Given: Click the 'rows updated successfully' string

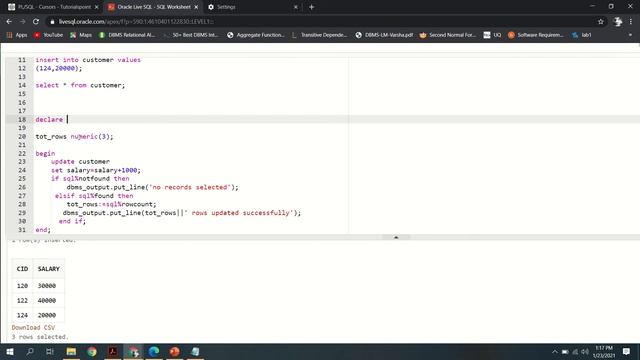Looking at the screenshot, I should click(239, 213).
